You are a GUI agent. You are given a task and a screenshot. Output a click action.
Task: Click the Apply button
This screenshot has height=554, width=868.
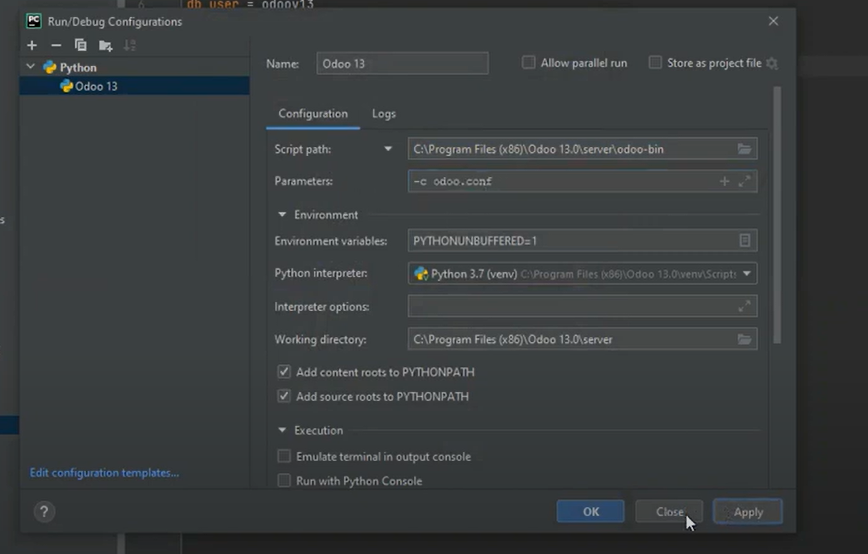point(748,511)
